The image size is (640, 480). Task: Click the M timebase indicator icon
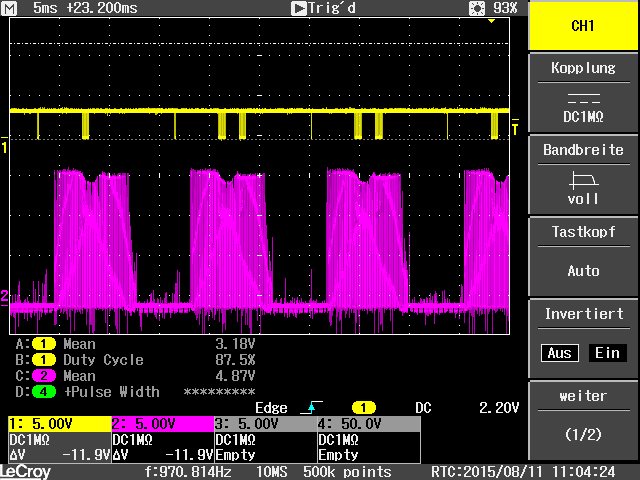pyautogui.click(x=9, y=8)
